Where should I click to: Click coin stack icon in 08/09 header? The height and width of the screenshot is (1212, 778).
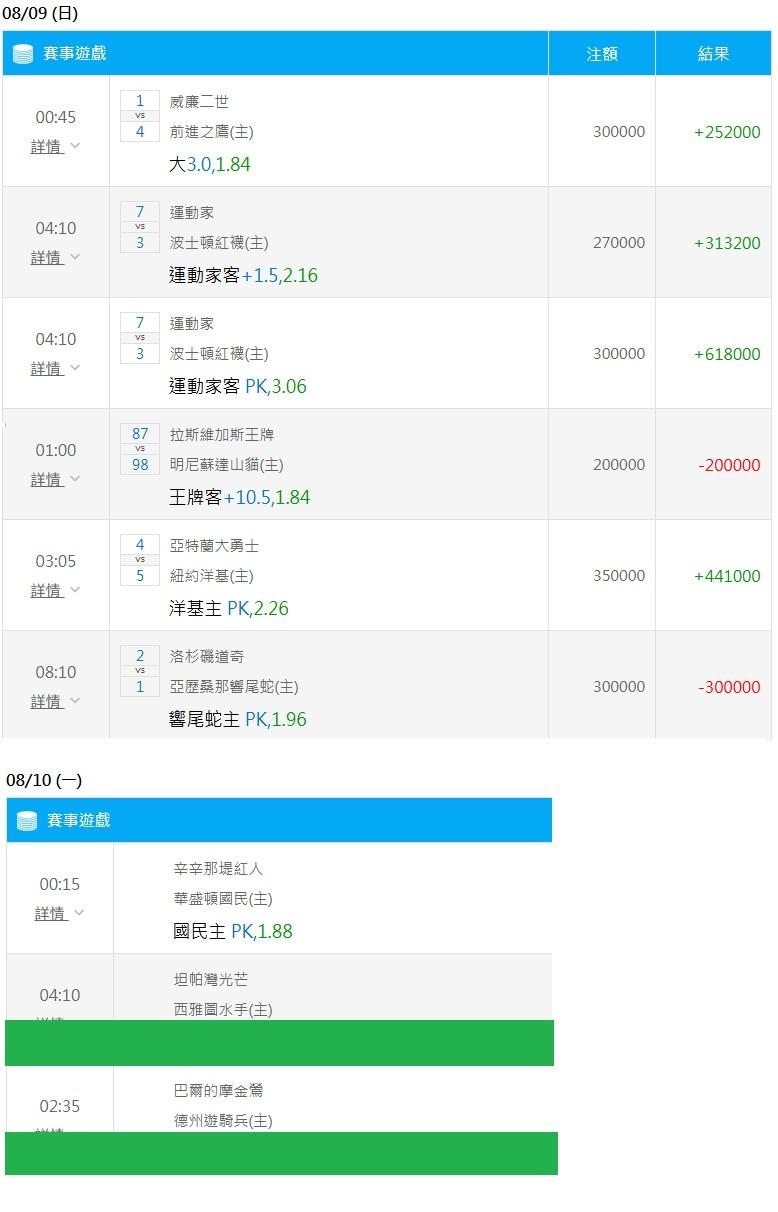(23, 54)
